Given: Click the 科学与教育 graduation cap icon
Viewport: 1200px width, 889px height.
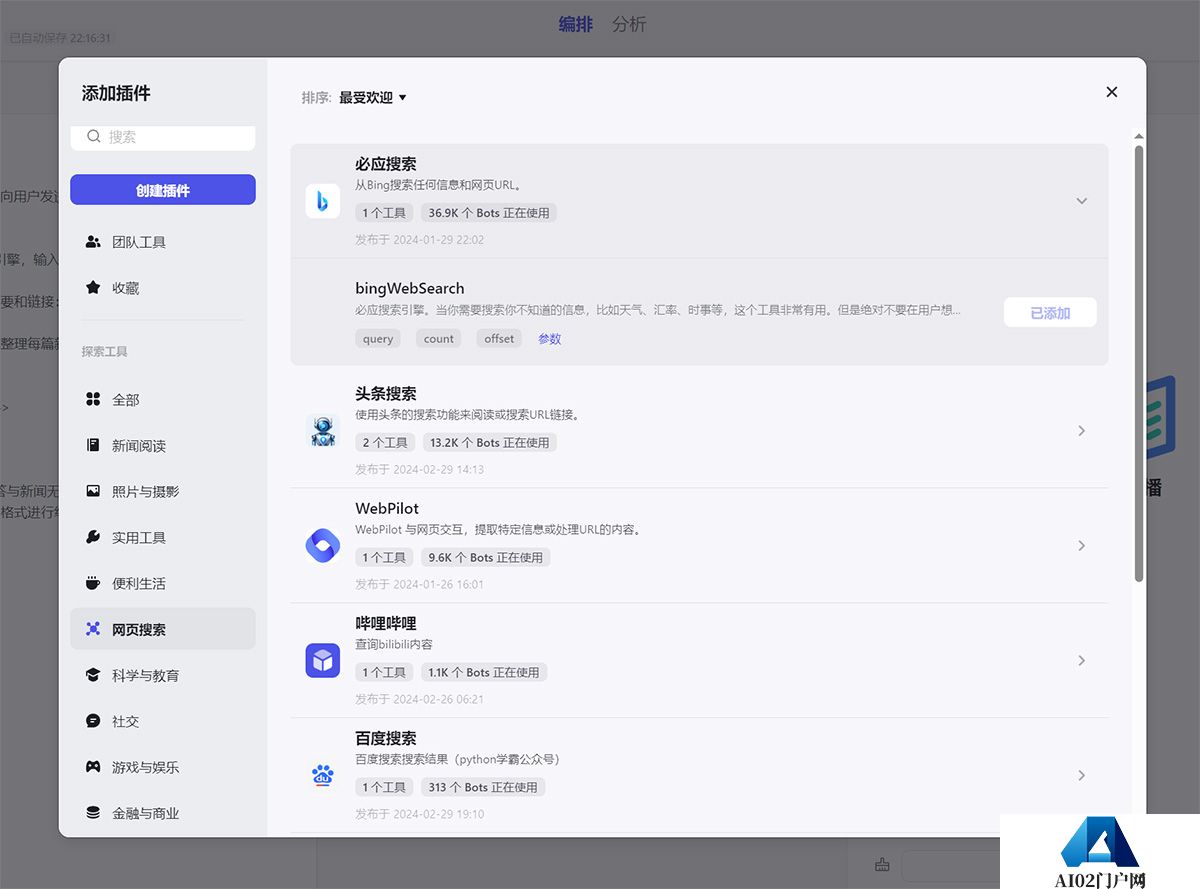Looking at the screenshot, I should (x=93, y=676).
